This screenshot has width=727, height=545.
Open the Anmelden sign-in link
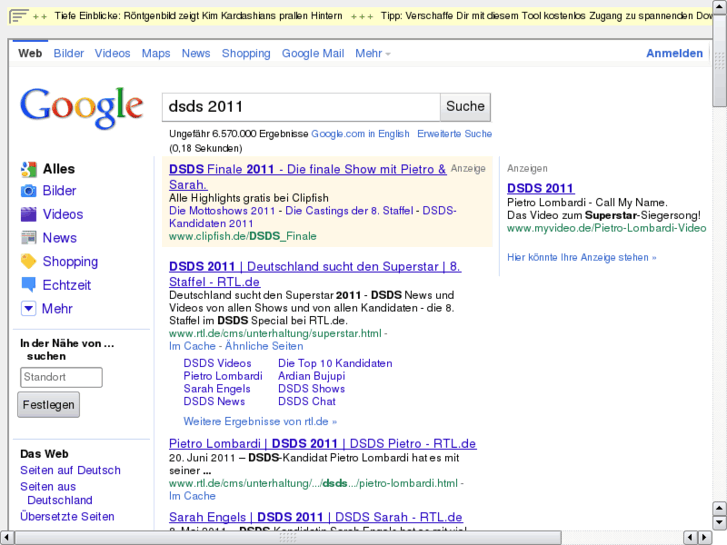click(x=674, y=53)
